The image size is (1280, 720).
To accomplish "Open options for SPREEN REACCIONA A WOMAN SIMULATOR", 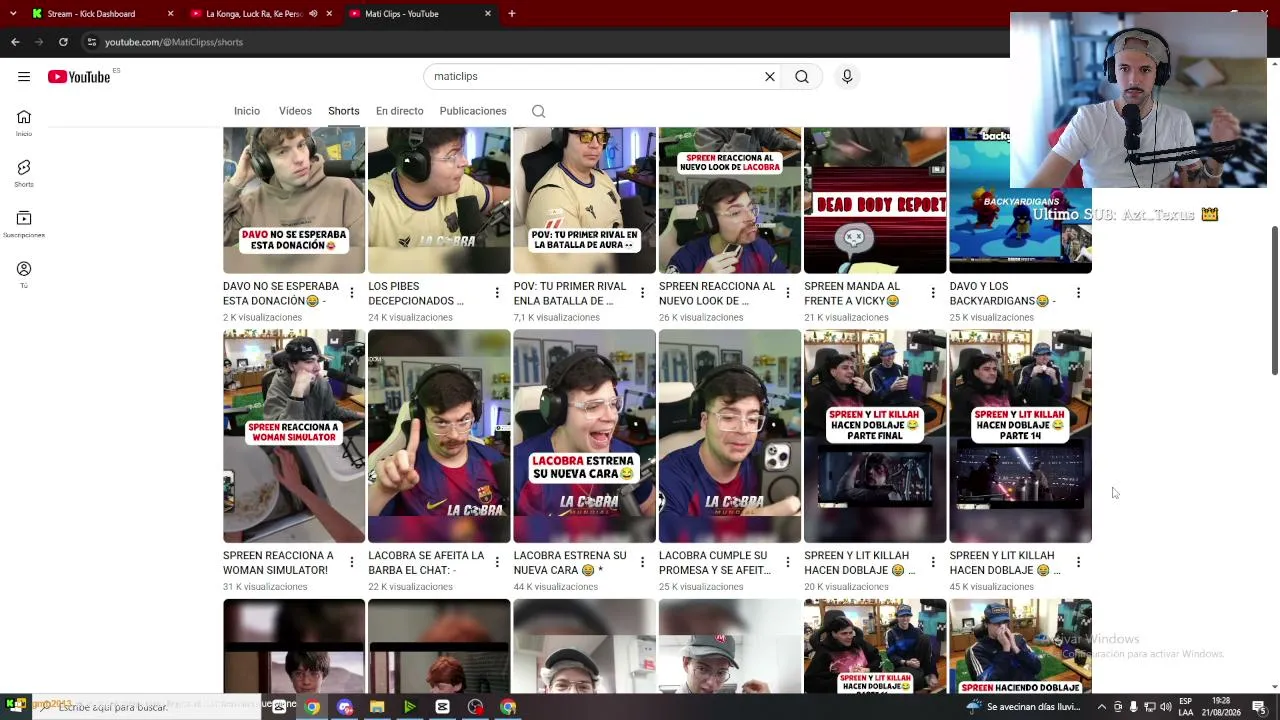I will point(351,562).
